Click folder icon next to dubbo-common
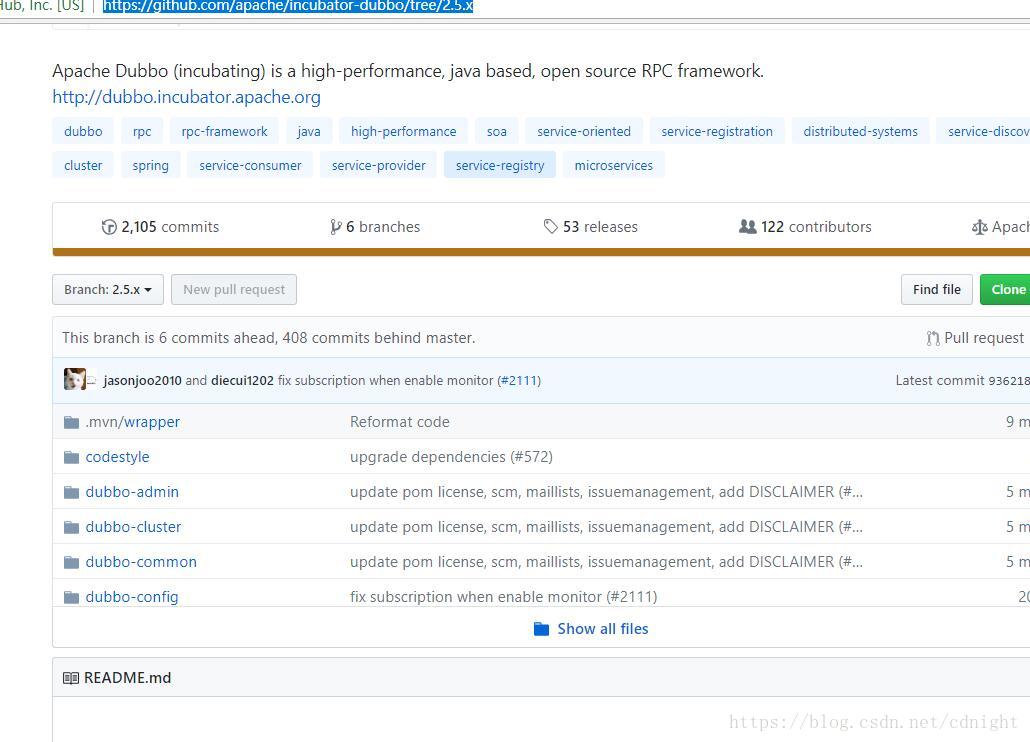 [72, 562]
